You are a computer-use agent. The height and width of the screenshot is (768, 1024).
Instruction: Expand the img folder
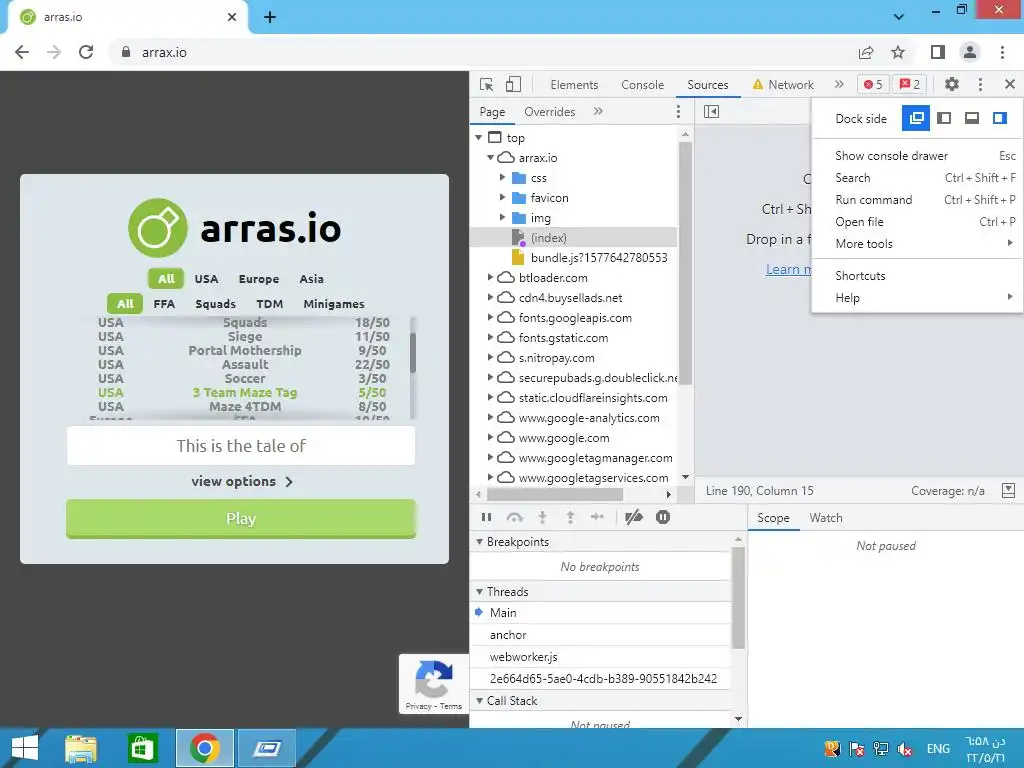(x=502, y=218)
